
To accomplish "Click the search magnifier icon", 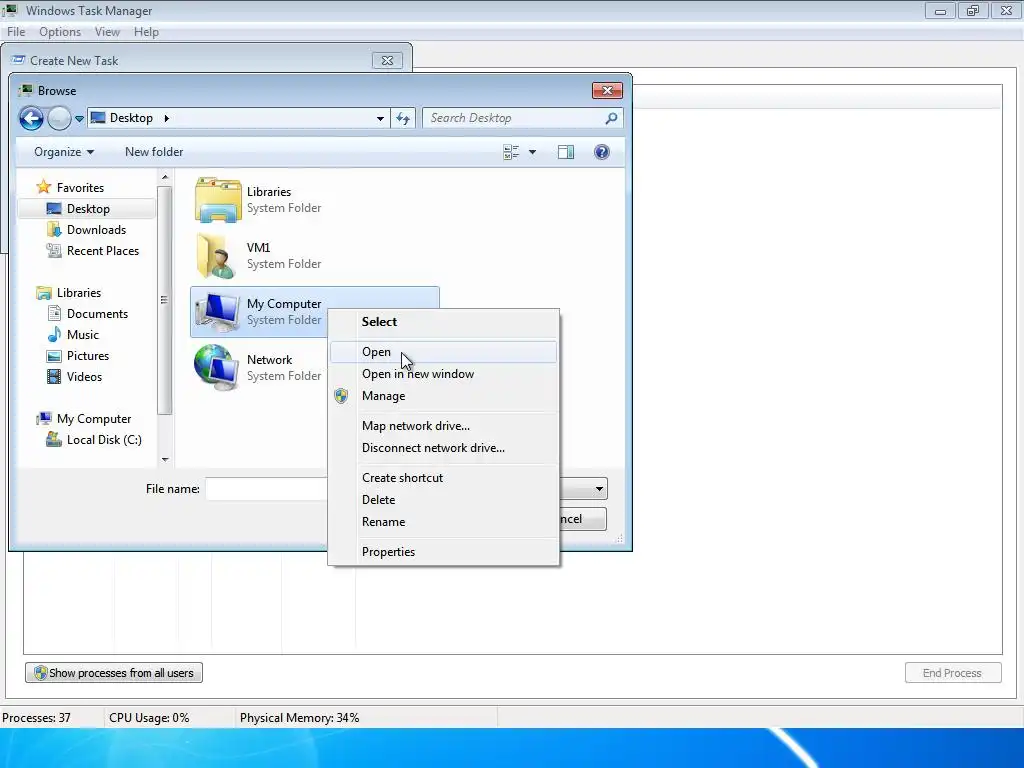I will [611, 118].
